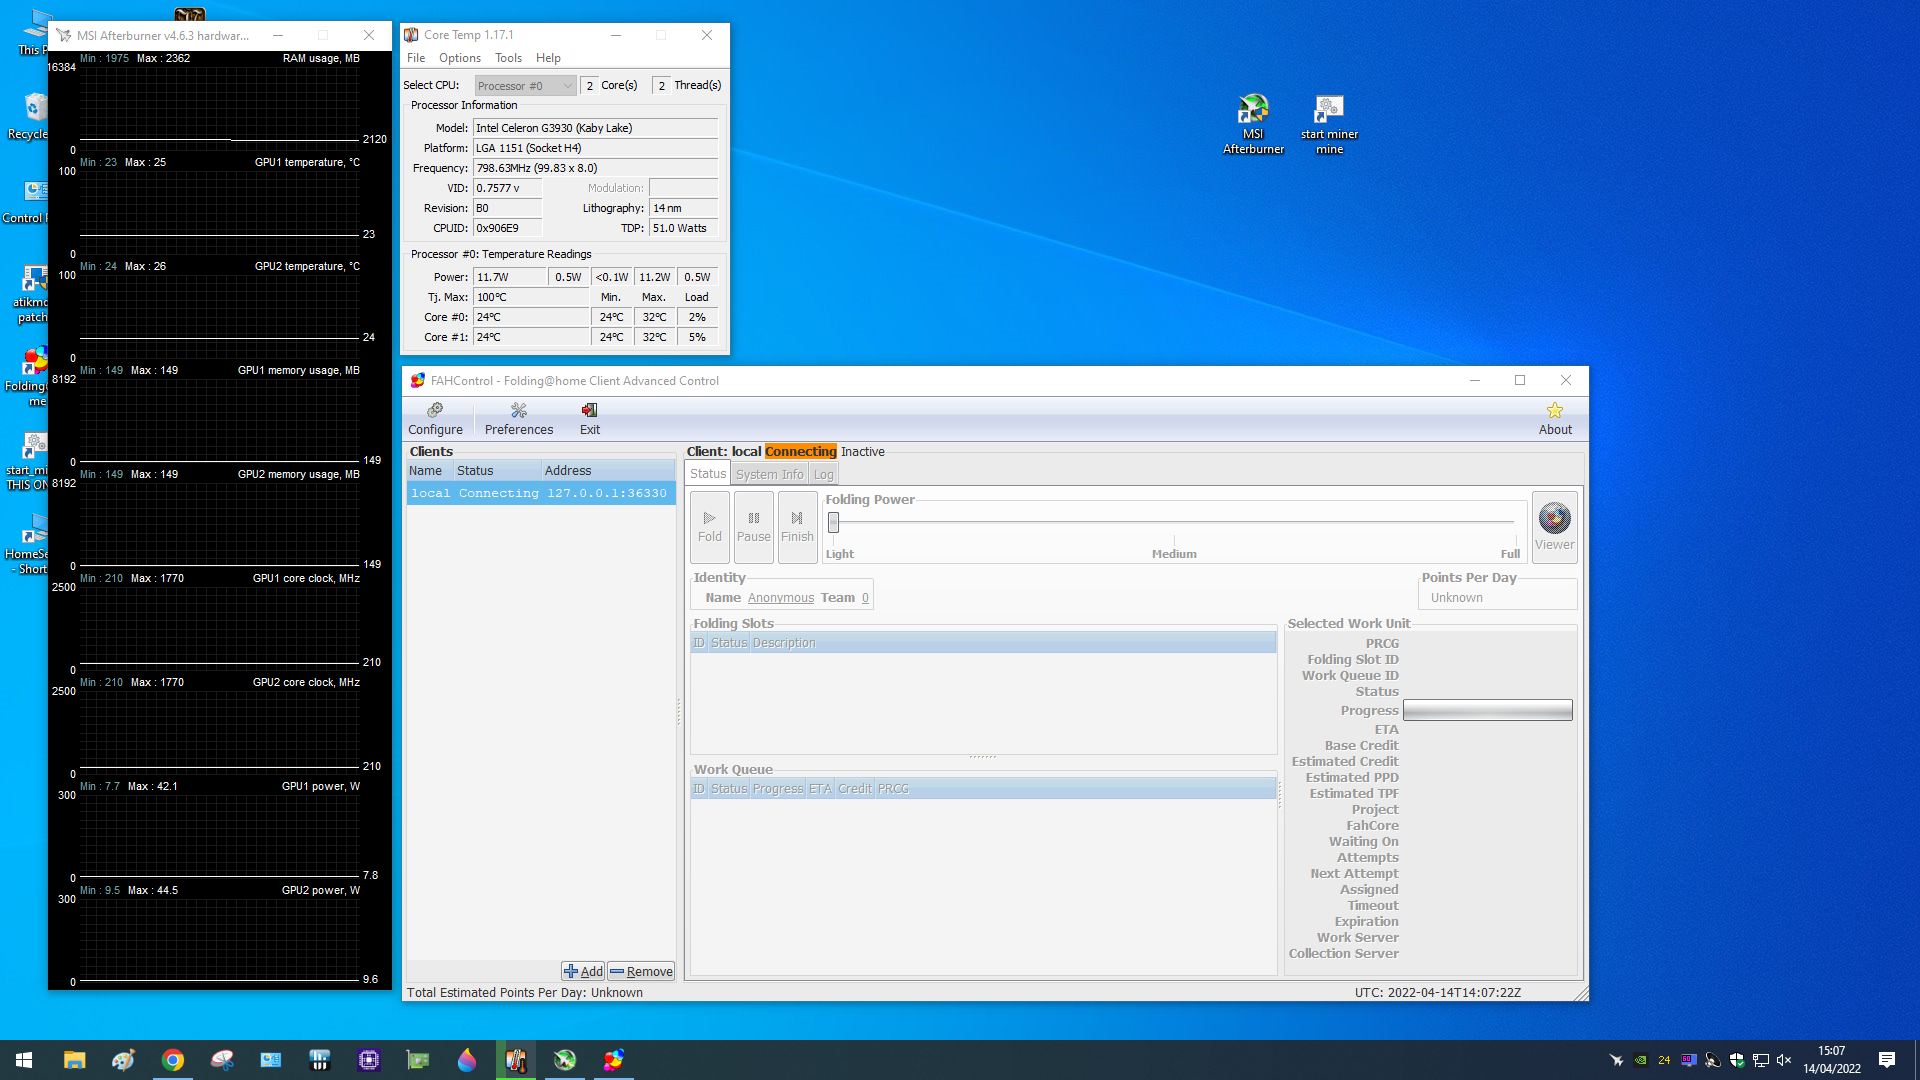This screenshot has width=1920, height=1080.
Task: Click the taskbar clock showing 15:07
Action: 1832,1060
